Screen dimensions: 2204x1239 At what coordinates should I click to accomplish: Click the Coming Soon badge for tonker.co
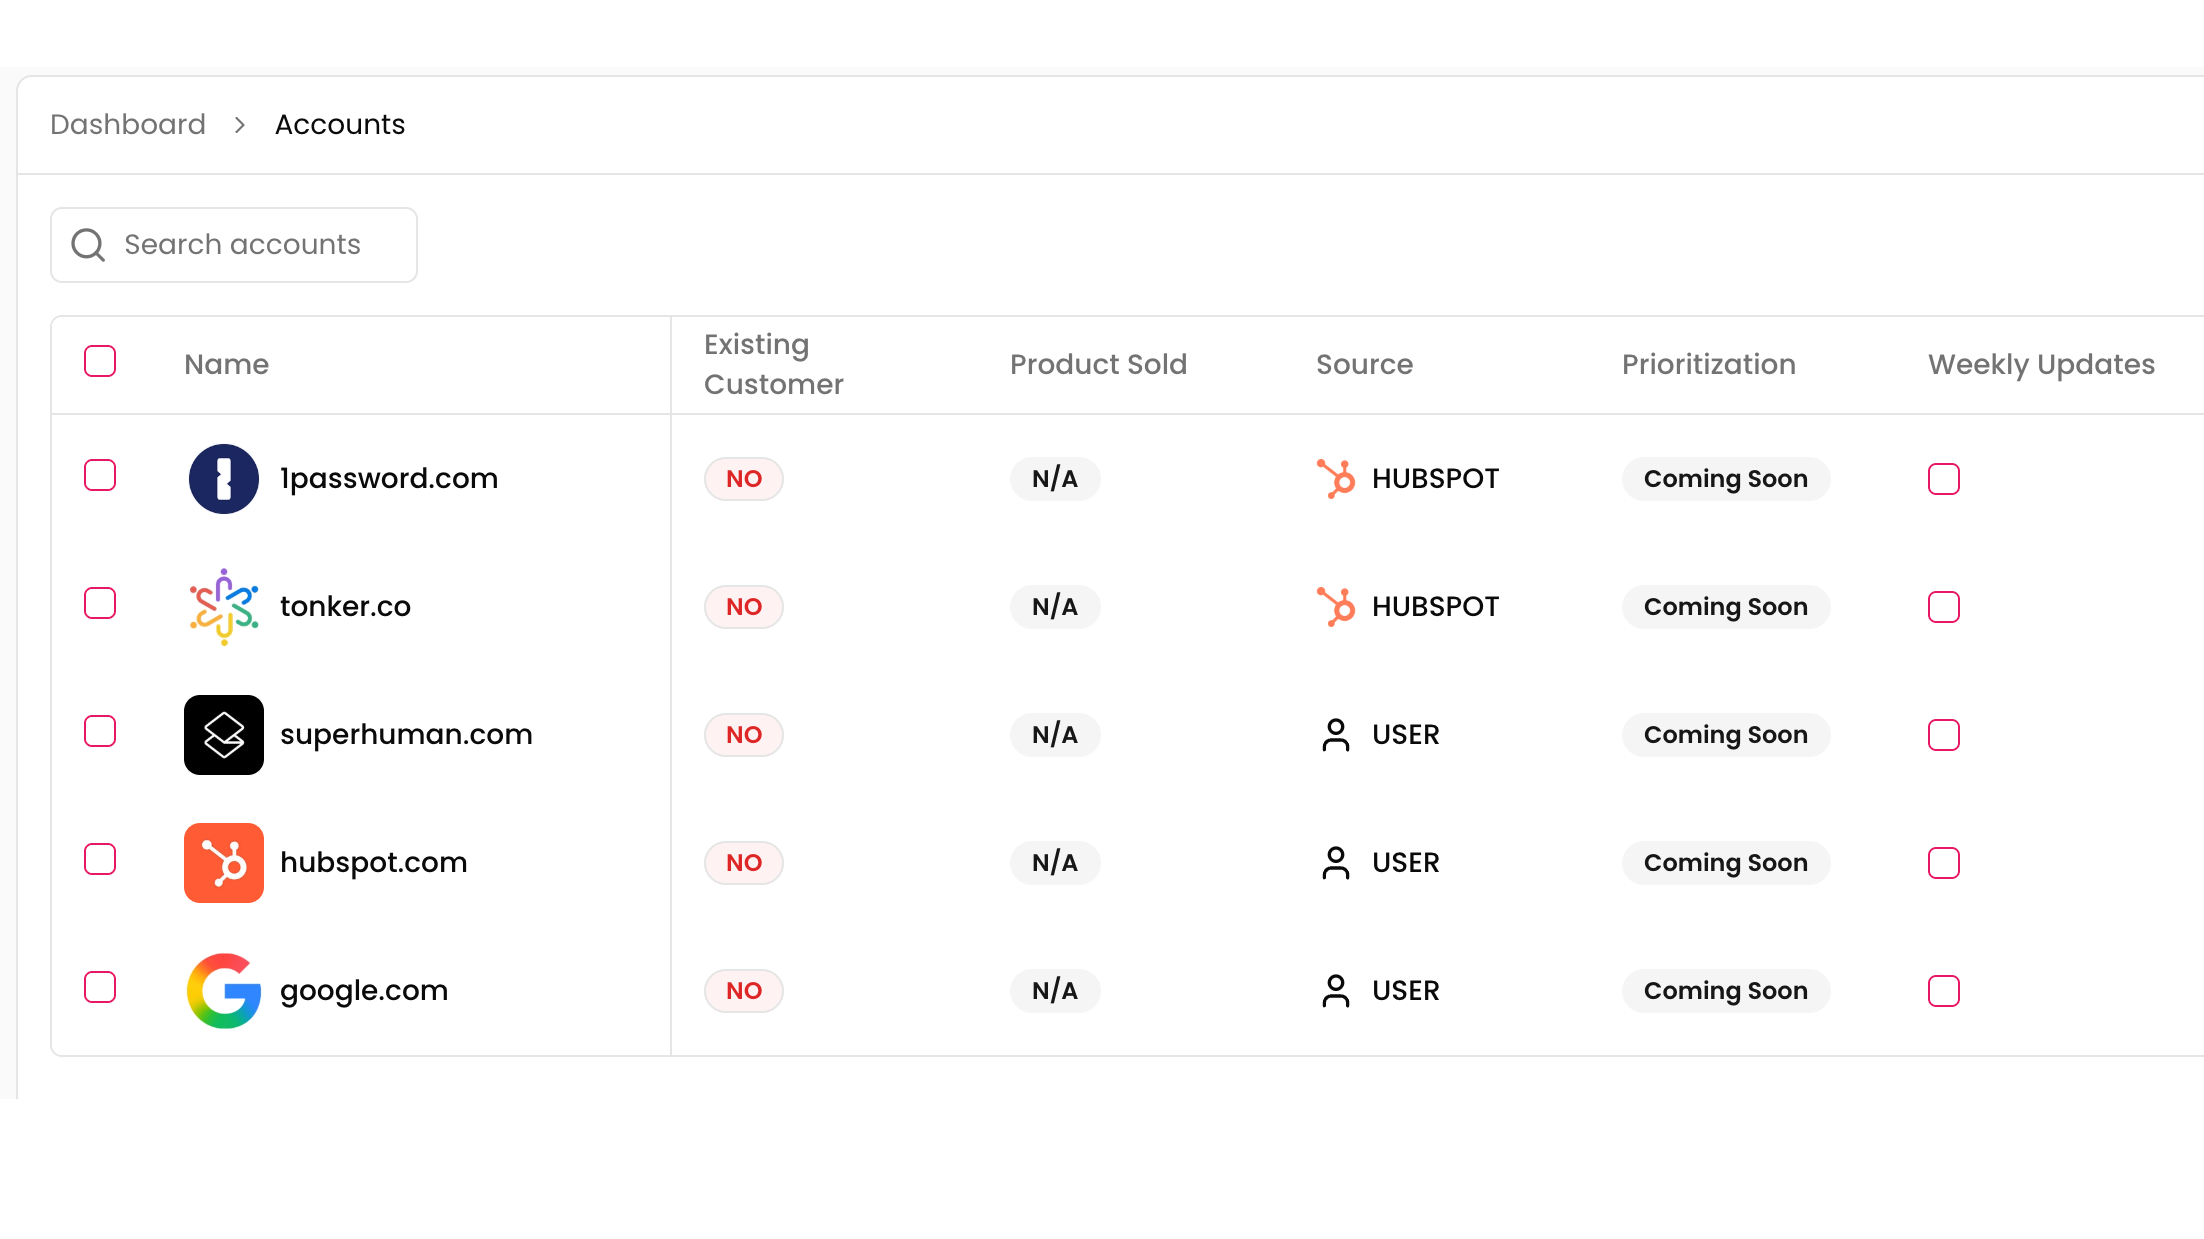click(x=1726, y=607)
